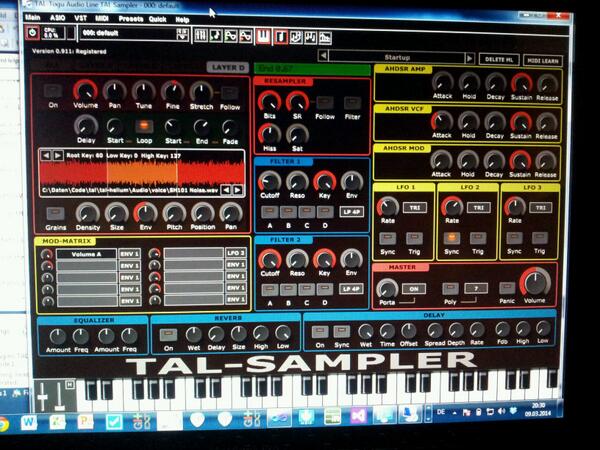Enable the Grains switch

(x=55, y=214)
